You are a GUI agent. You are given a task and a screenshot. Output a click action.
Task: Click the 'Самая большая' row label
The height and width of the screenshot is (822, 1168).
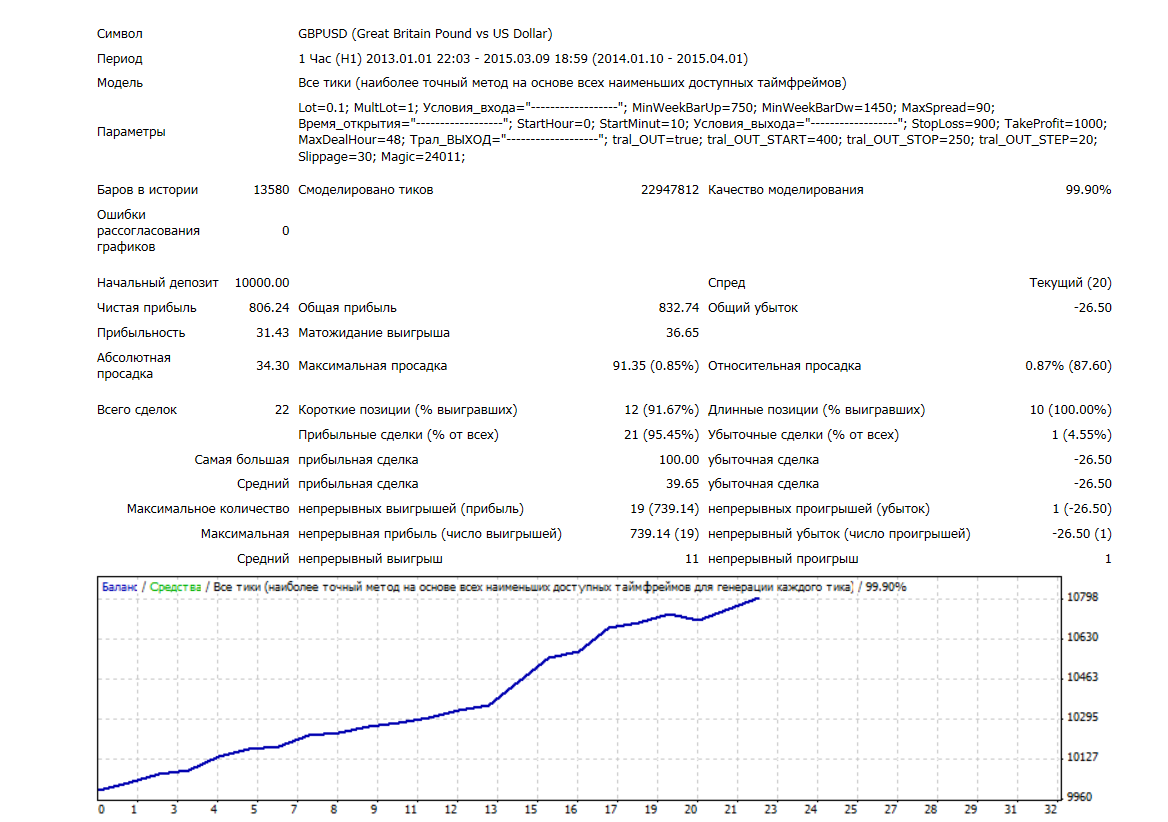tap(241, 460)
